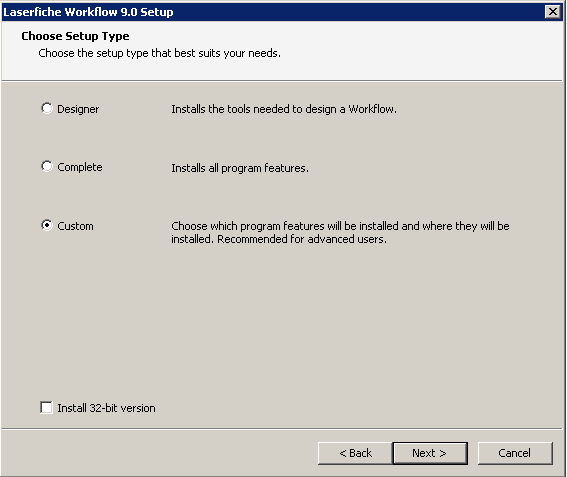Click the Custom option label
The image size is (567, 477).
76,226
